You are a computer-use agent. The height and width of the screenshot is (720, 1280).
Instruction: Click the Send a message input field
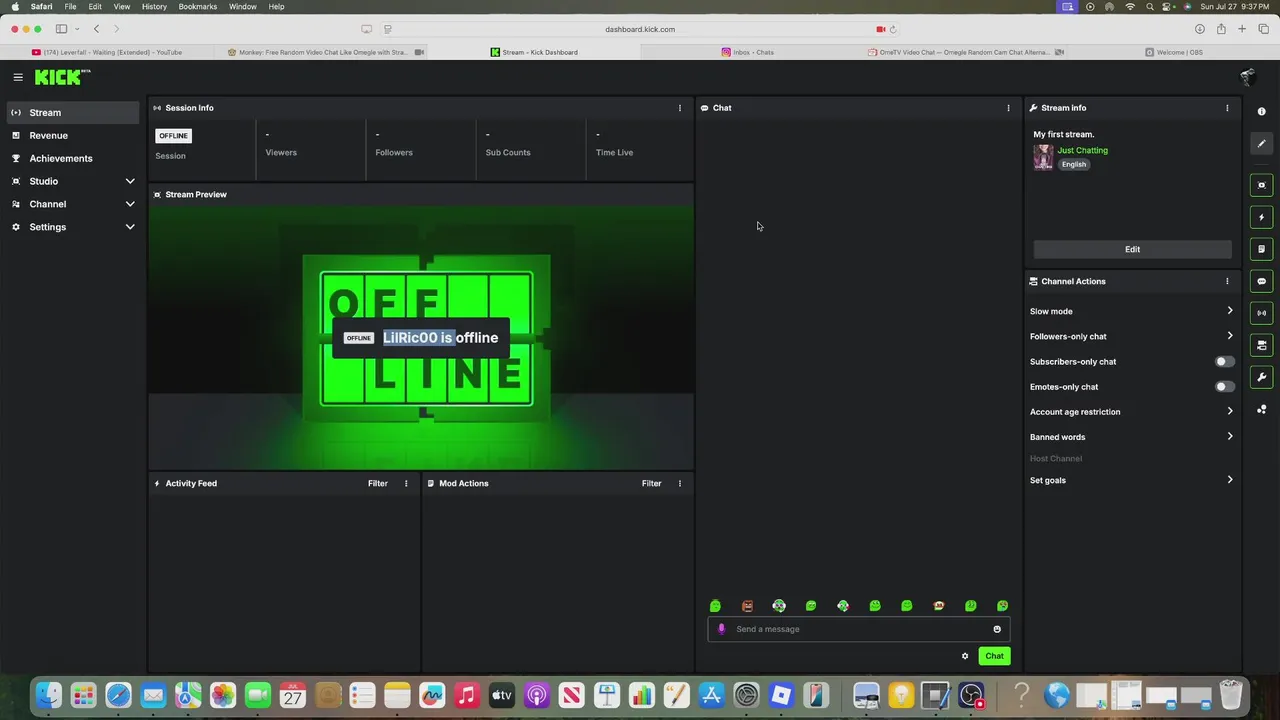click(858, 629)
